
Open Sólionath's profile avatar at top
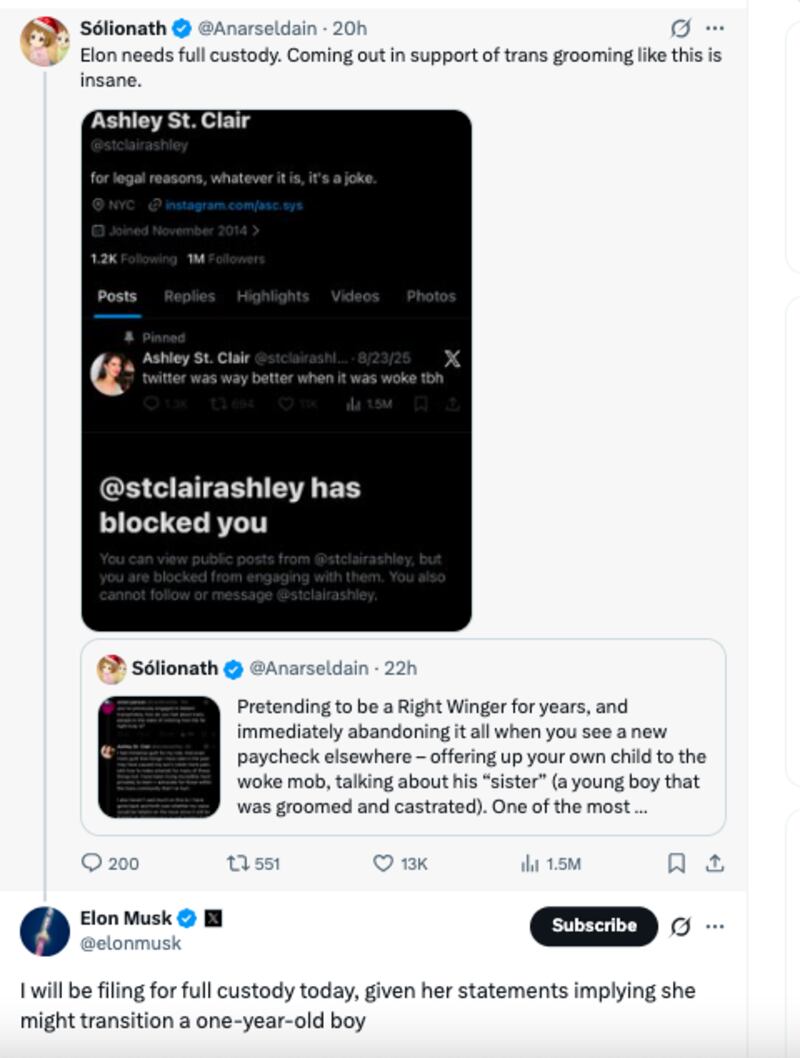coord(45,42)
